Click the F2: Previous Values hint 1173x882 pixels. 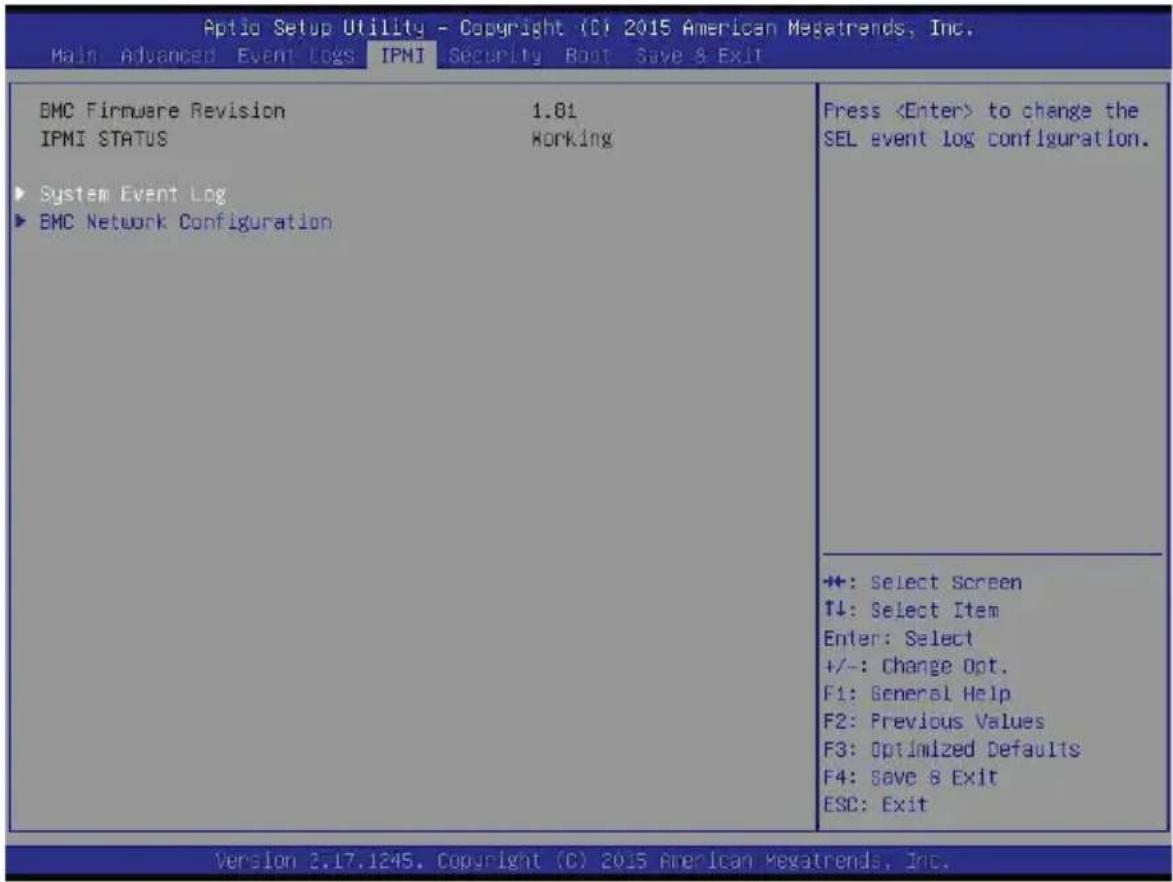click(934, 721)
